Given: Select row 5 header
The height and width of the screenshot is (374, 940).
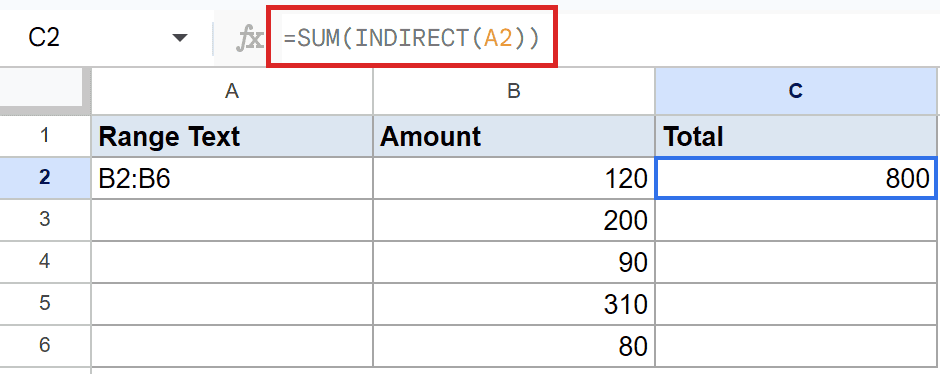Looking at the screenshot, I should point(46,304).
